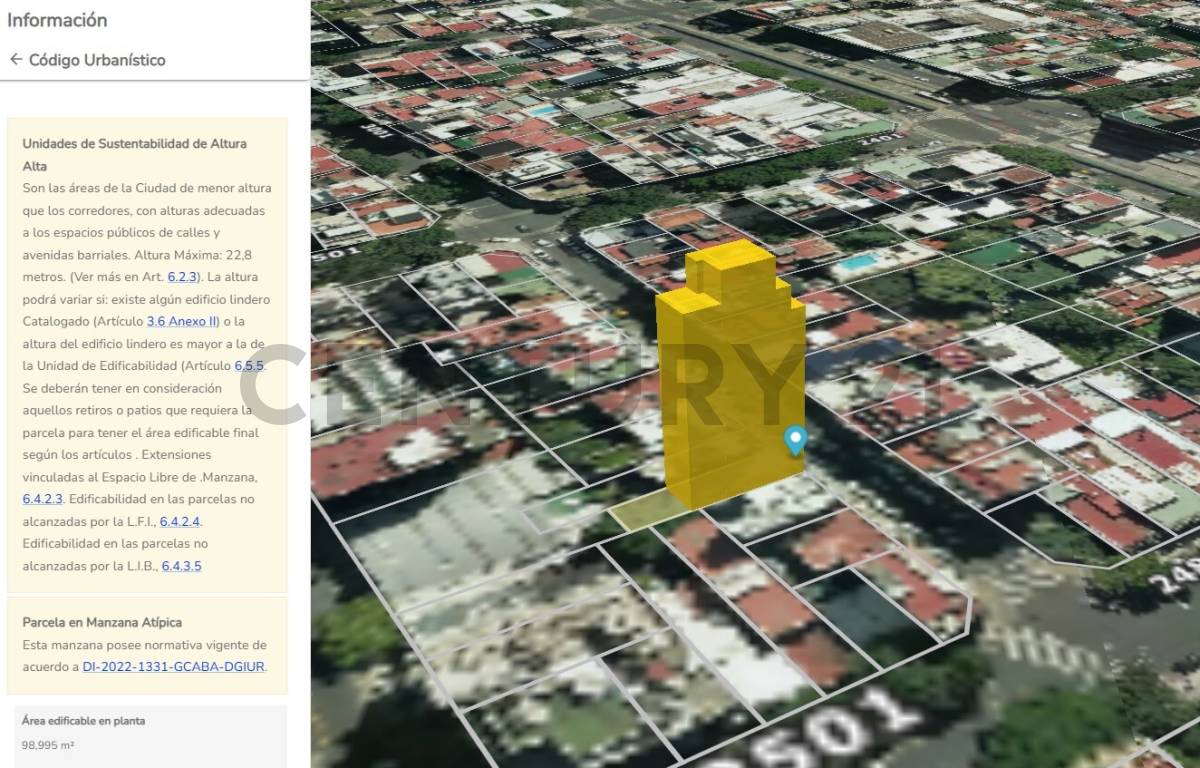Click the Información panel heading
Viewport: 1200px width, 768px height.
point(57,20)
